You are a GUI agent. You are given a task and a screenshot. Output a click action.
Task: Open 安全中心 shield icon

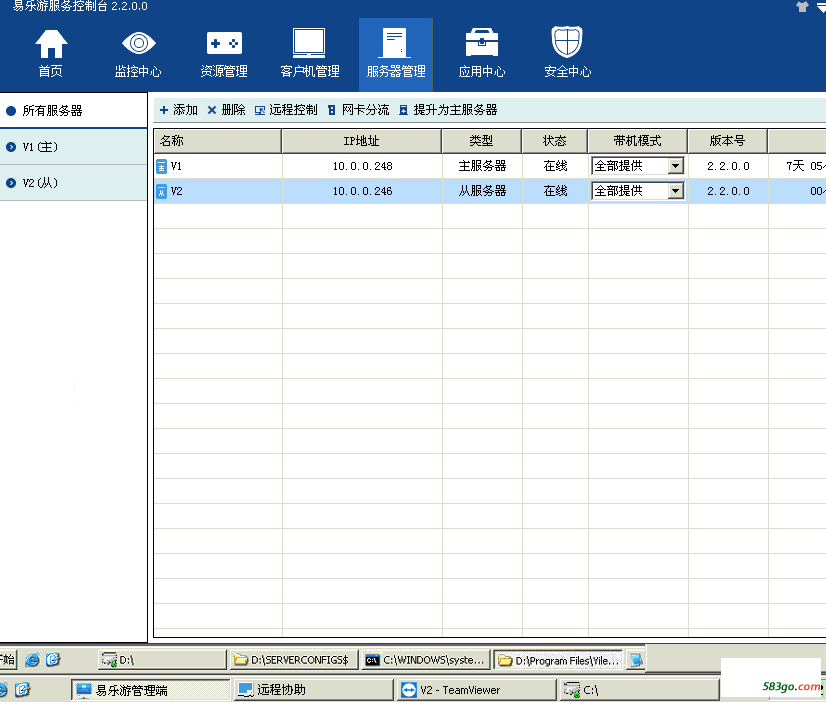coord(567,42)
